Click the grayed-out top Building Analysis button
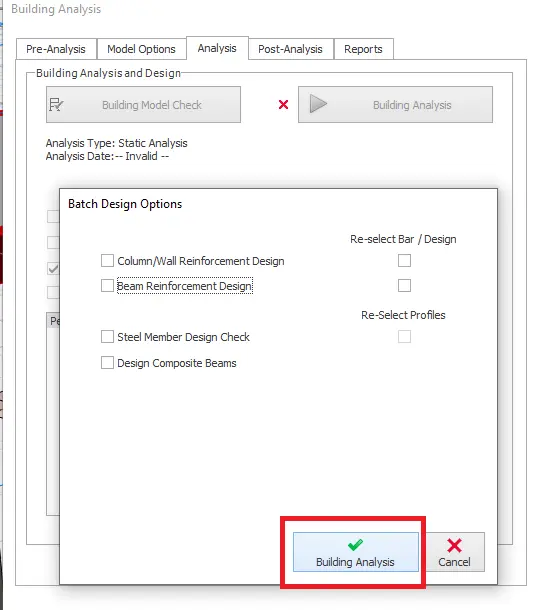Image resolution: width=554 pixels, height=610 pixels. (395, 104)
